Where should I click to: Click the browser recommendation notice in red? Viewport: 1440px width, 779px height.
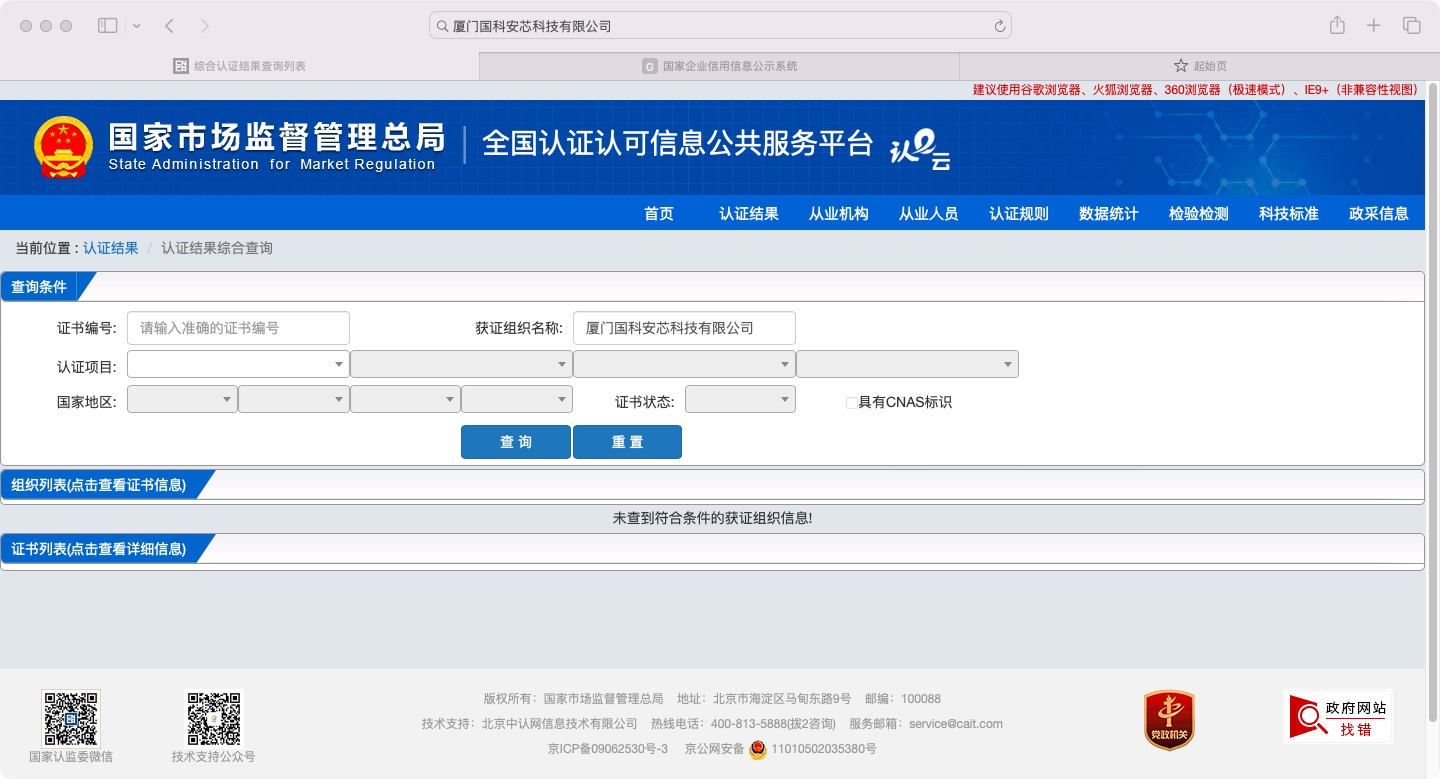pos(1195,89)
